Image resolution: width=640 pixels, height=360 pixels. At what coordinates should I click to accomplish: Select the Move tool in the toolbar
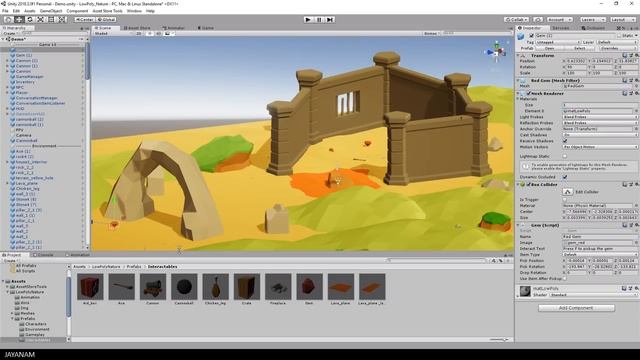click(x=19, y=20)
